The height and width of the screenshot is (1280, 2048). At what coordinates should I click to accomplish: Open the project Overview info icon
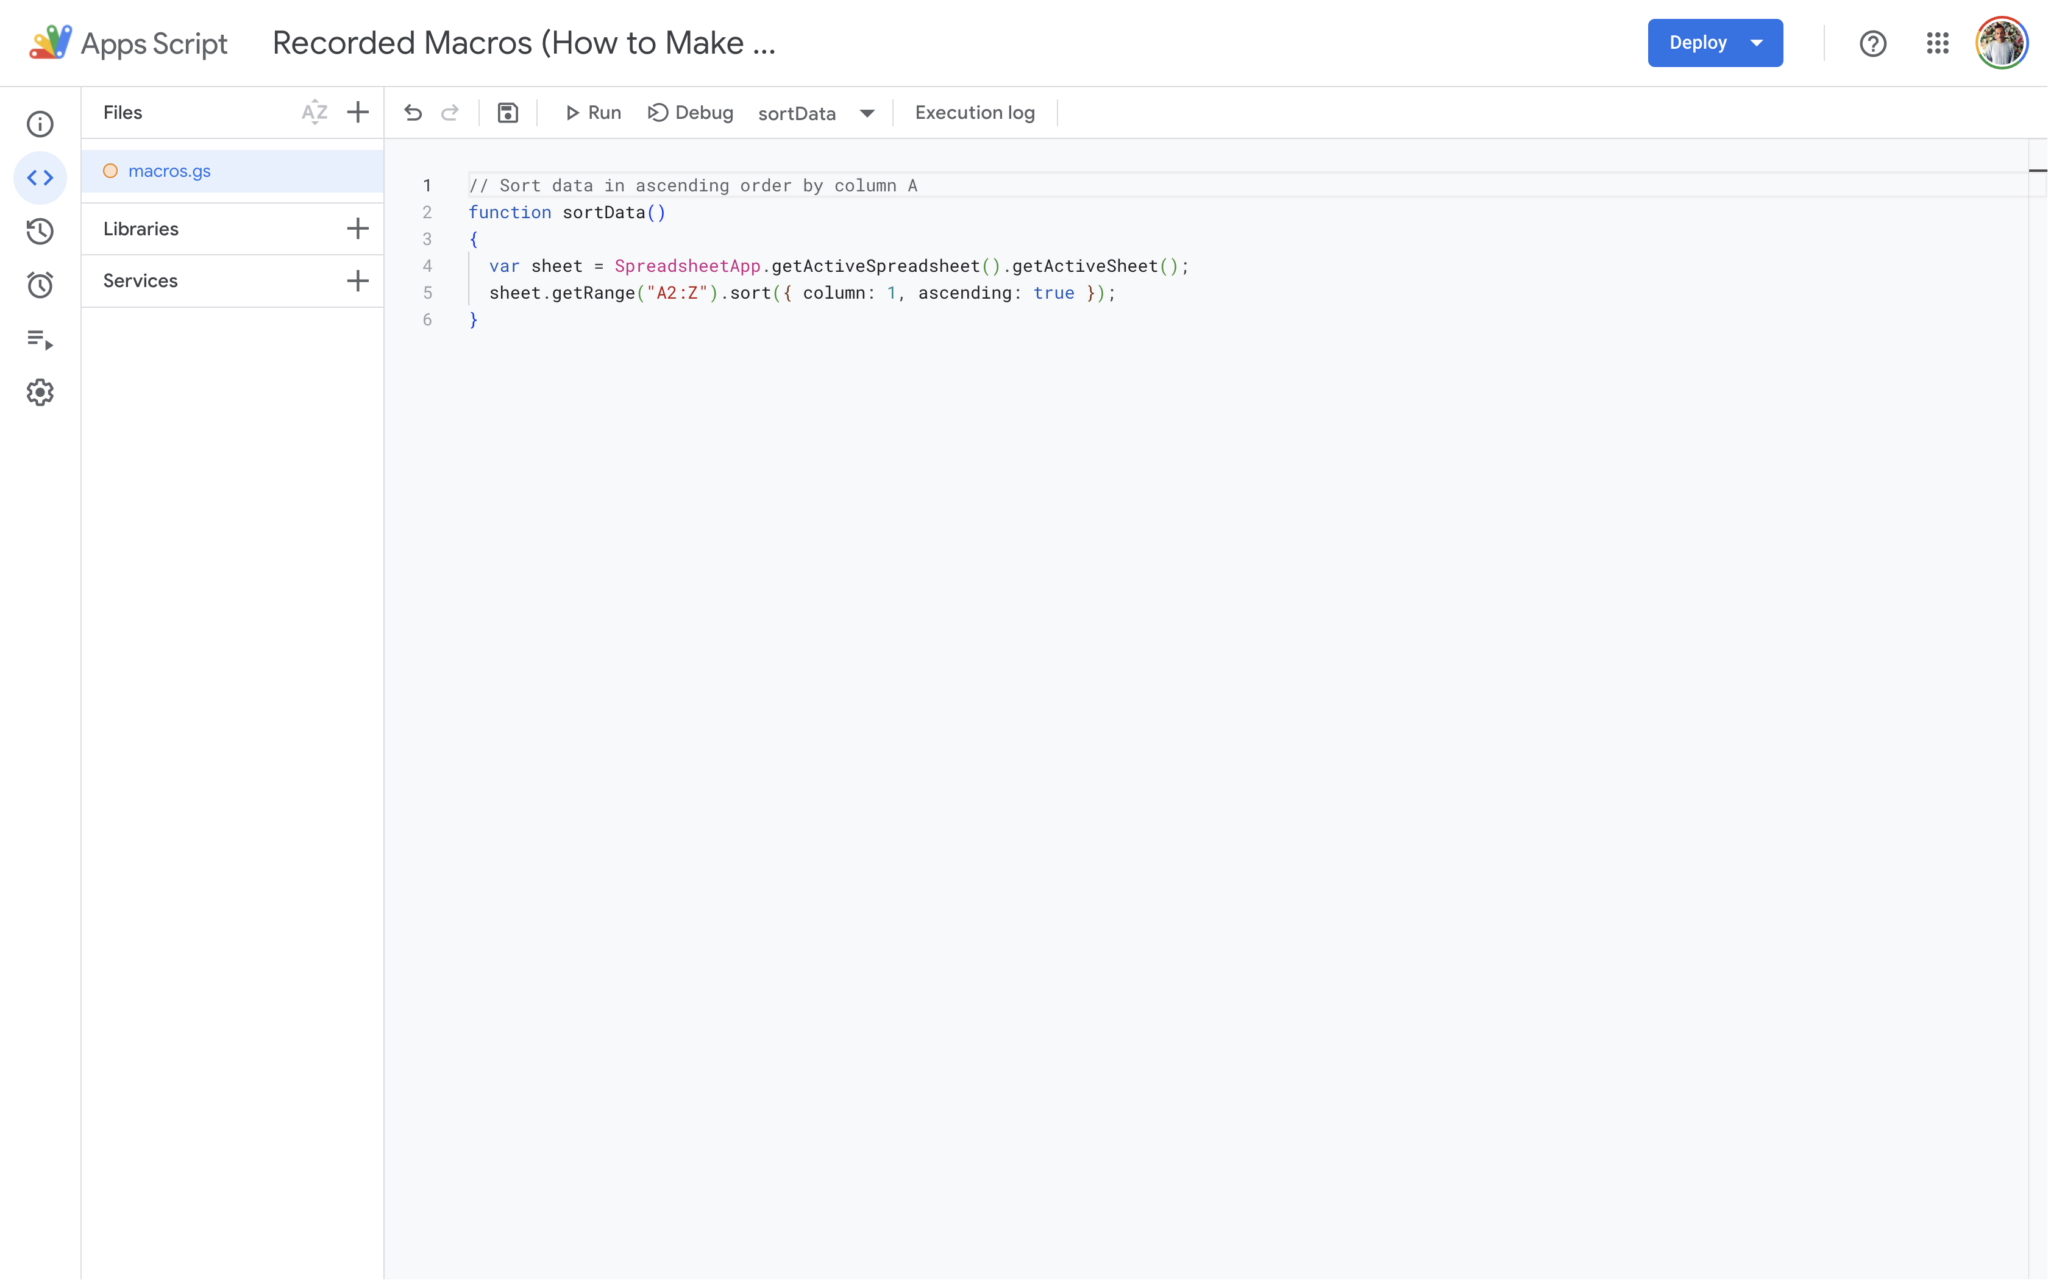coord(40,124)
